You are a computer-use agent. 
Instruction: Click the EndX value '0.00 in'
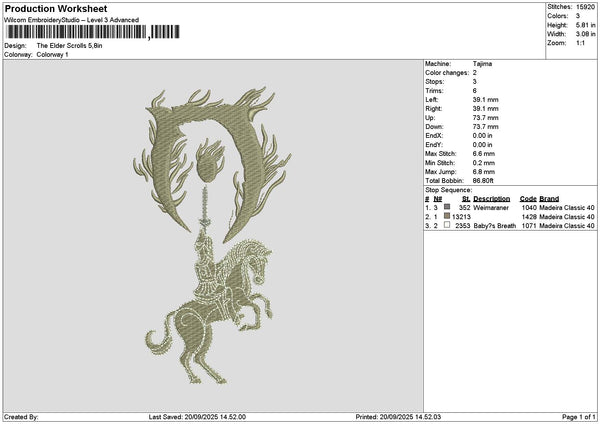pos(483,136)
